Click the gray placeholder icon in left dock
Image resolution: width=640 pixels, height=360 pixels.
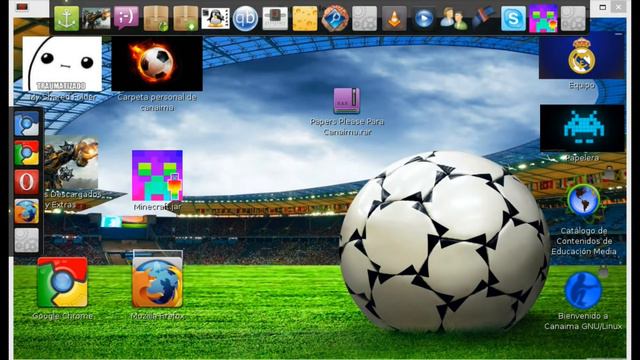tap(27, 240)
